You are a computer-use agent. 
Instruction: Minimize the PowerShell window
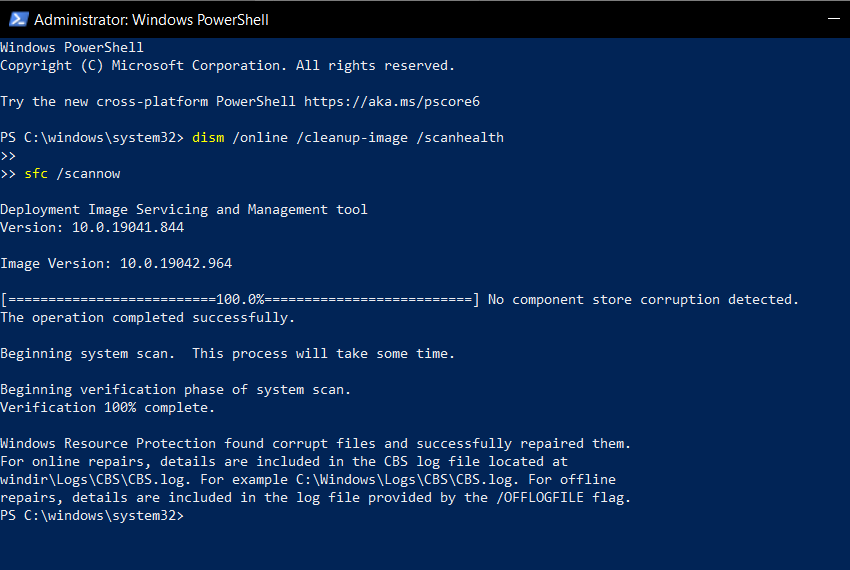[833, 19]
